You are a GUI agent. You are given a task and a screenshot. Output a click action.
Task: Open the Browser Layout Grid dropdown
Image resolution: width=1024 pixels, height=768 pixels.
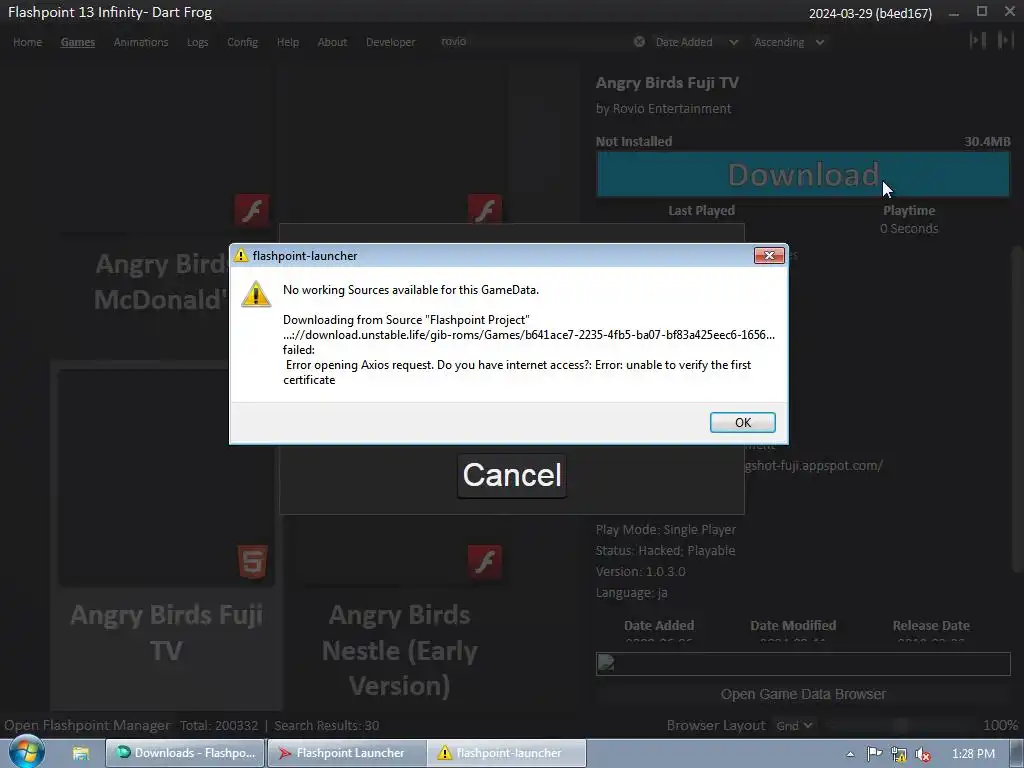point(794,726)
